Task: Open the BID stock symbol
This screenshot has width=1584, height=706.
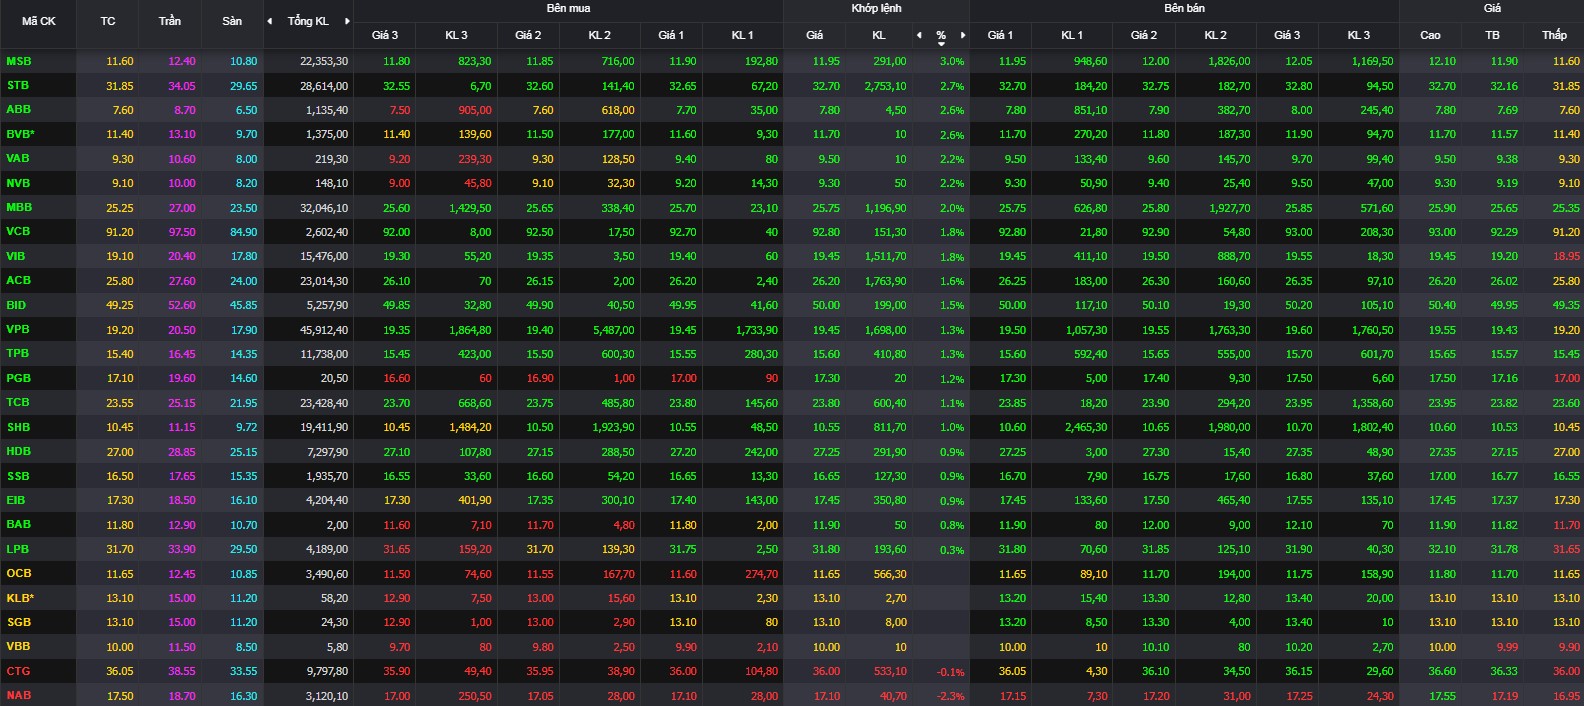Action: [x=16, y=305]
